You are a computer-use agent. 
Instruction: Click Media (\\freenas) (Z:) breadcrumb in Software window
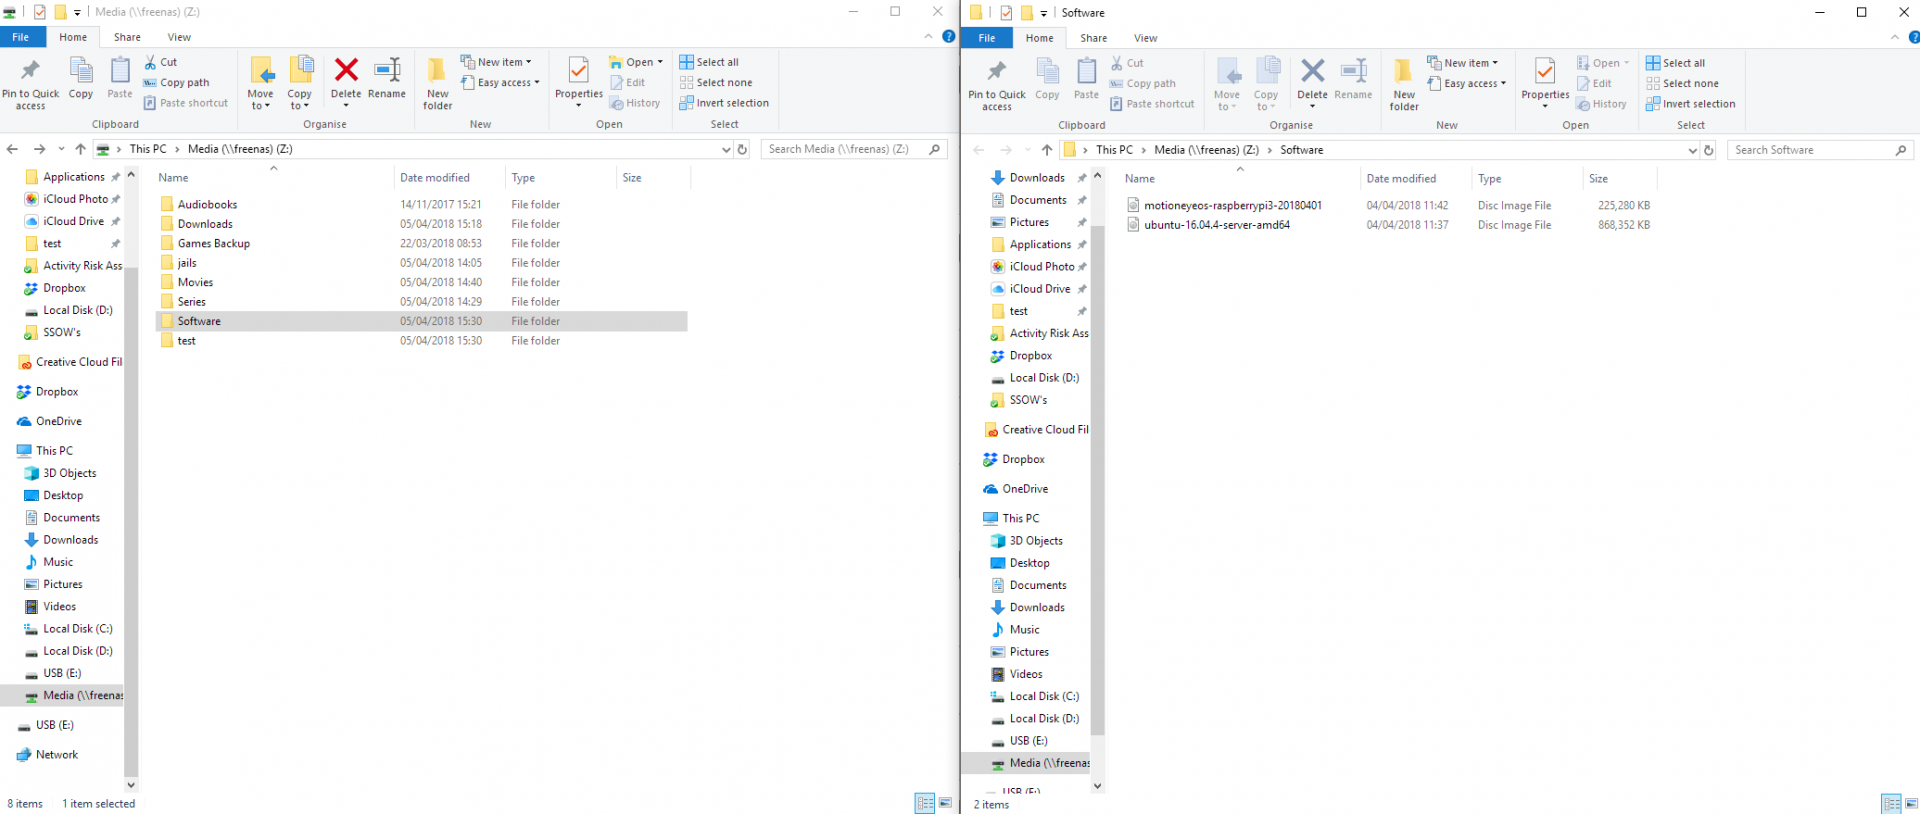tap(1206, 150)
